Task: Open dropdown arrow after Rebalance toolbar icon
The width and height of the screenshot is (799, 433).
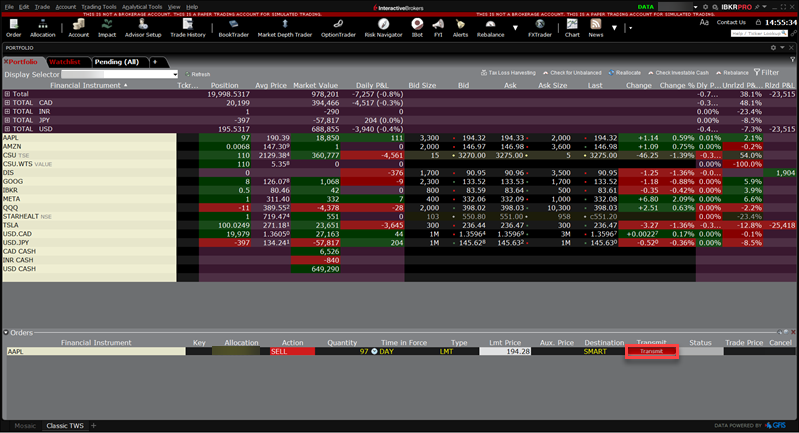Action: tap(515, 28)
